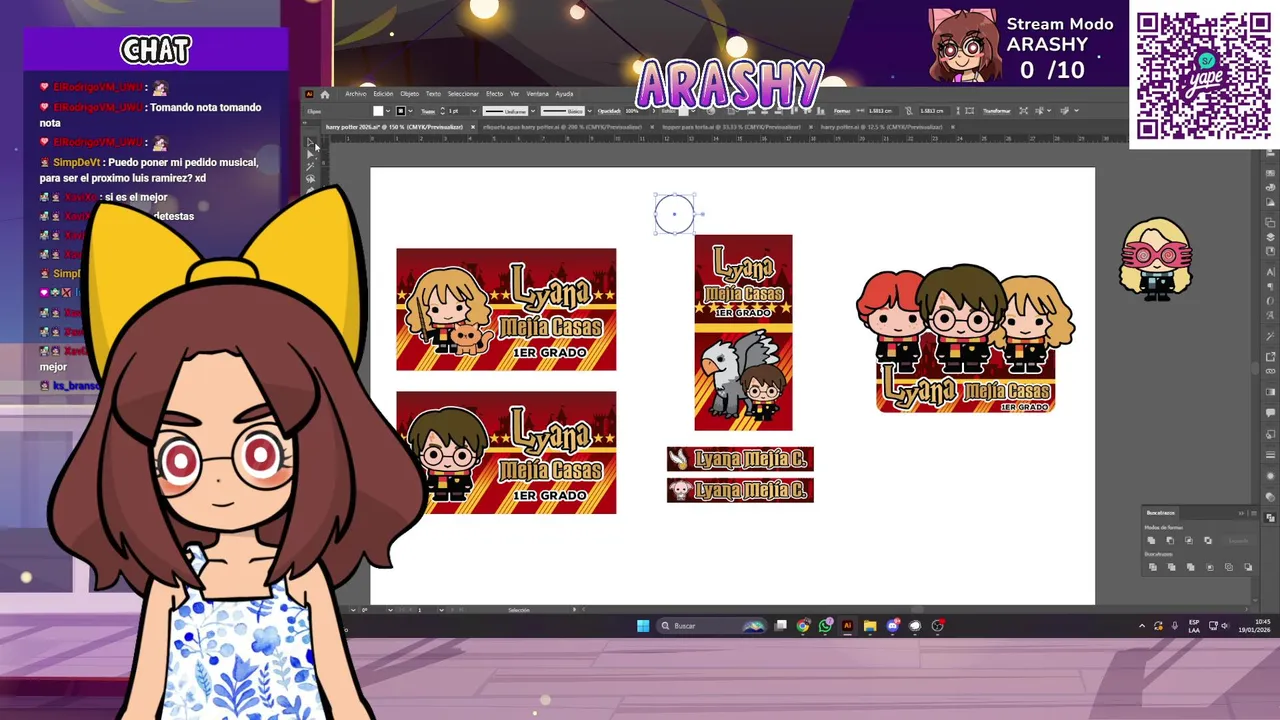Open Google Chrome from the taskbar
The image size is (1280, 720).
(x=803, y=626)
